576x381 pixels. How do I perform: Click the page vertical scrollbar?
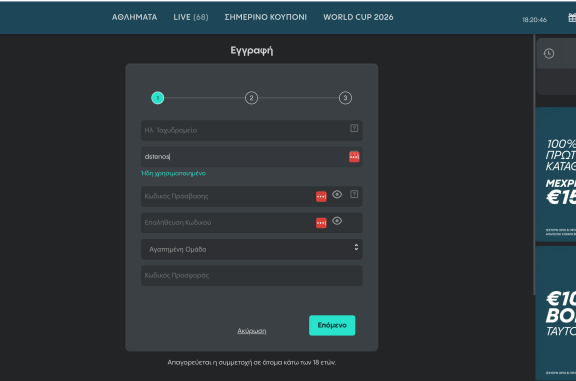point(534,165)
